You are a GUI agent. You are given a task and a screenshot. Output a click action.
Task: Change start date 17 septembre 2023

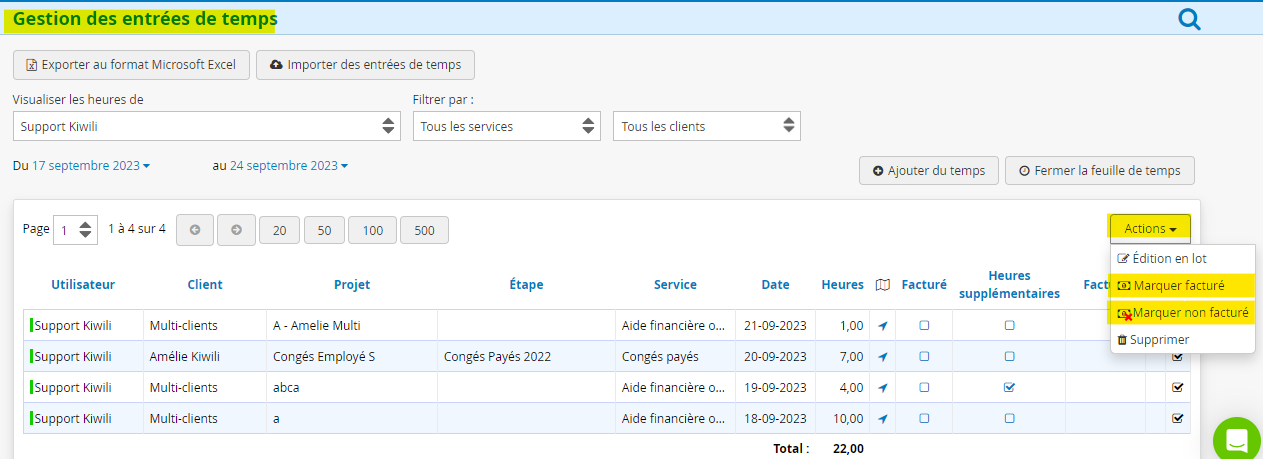point(91,165)
